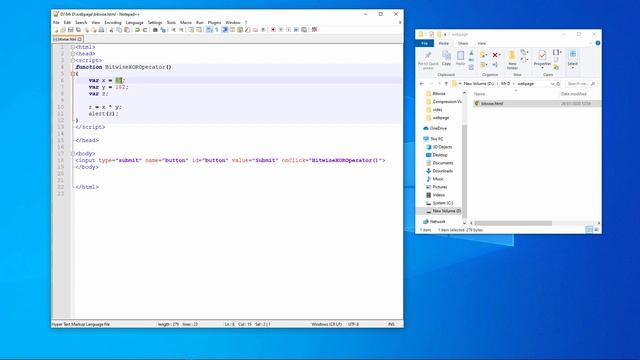Toggle Synchronize Vertical Scrolling in Notepad++
The image size is (640, 360).
[191, 30]
